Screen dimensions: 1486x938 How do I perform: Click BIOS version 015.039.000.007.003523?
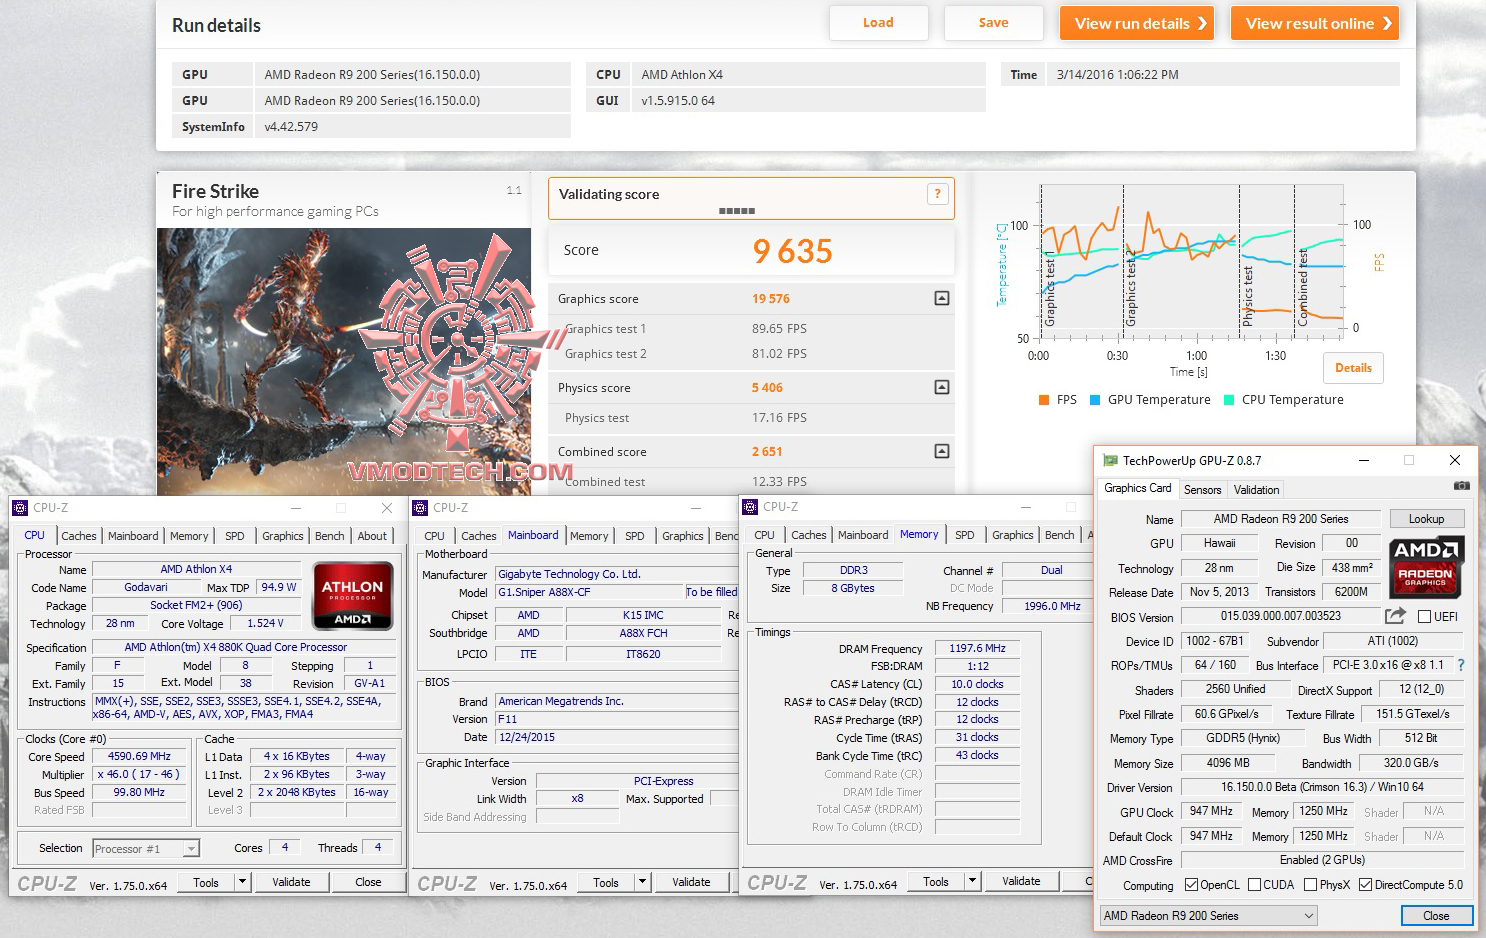click(x=1280, y=616)
